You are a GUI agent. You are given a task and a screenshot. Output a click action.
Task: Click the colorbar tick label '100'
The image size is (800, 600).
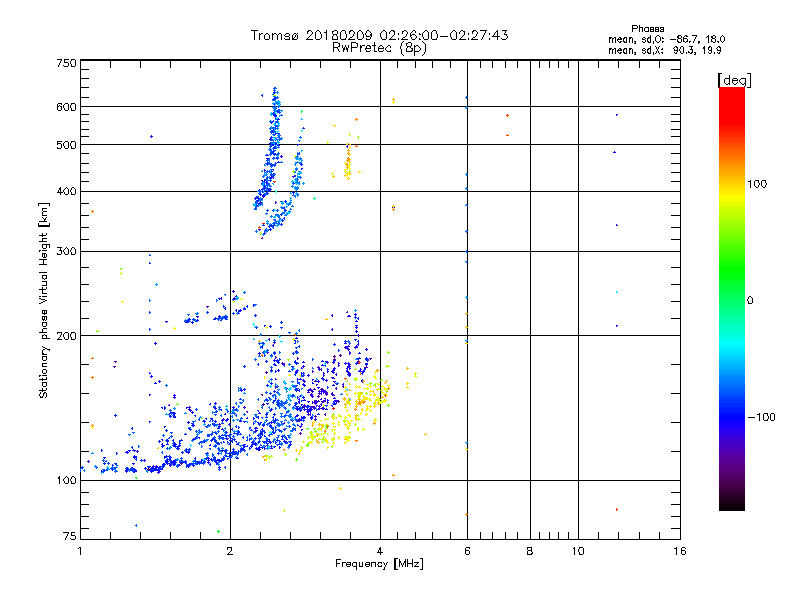point(757,184)
